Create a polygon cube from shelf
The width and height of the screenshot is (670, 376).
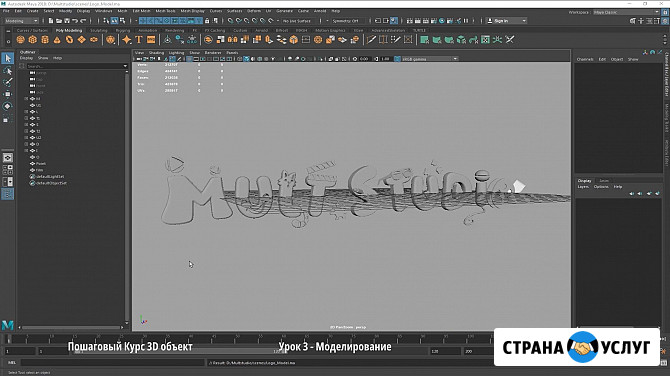32,40
